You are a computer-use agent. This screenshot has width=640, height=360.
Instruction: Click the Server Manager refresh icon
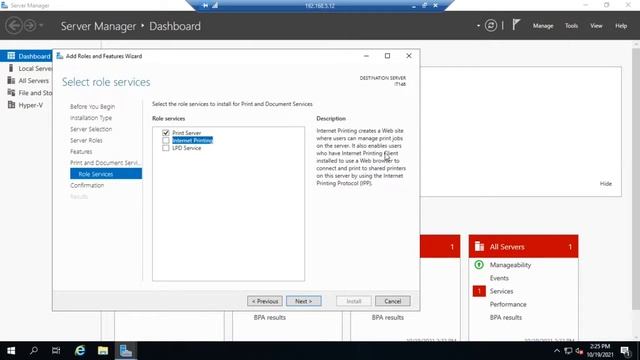[491, 26]
